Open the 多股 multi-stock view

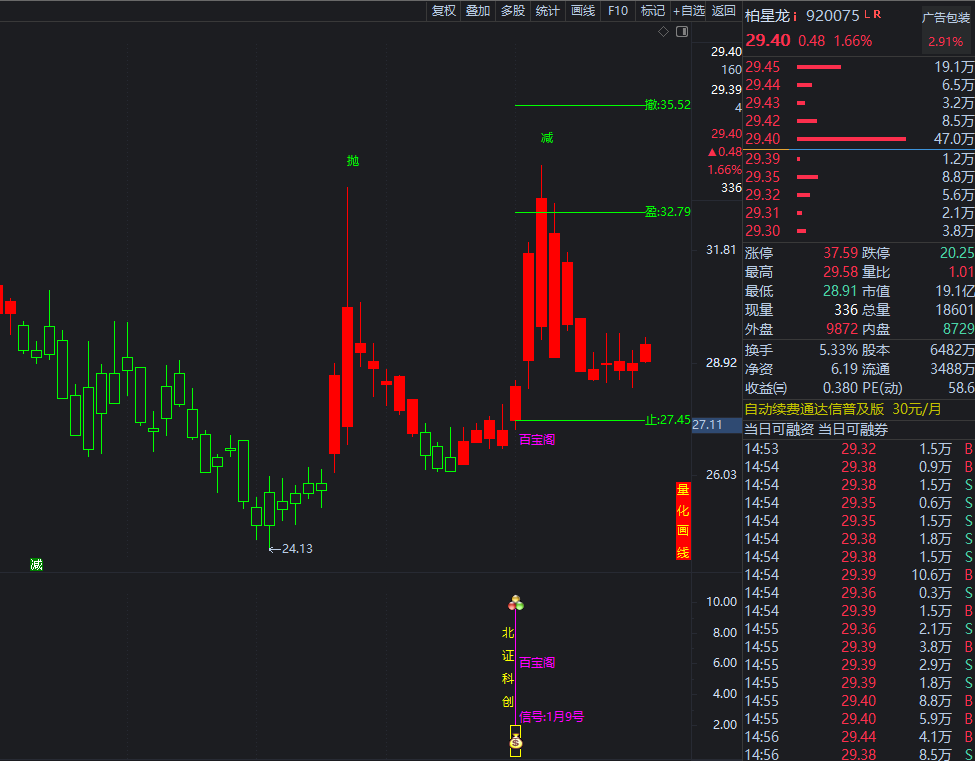click(513, 11)
